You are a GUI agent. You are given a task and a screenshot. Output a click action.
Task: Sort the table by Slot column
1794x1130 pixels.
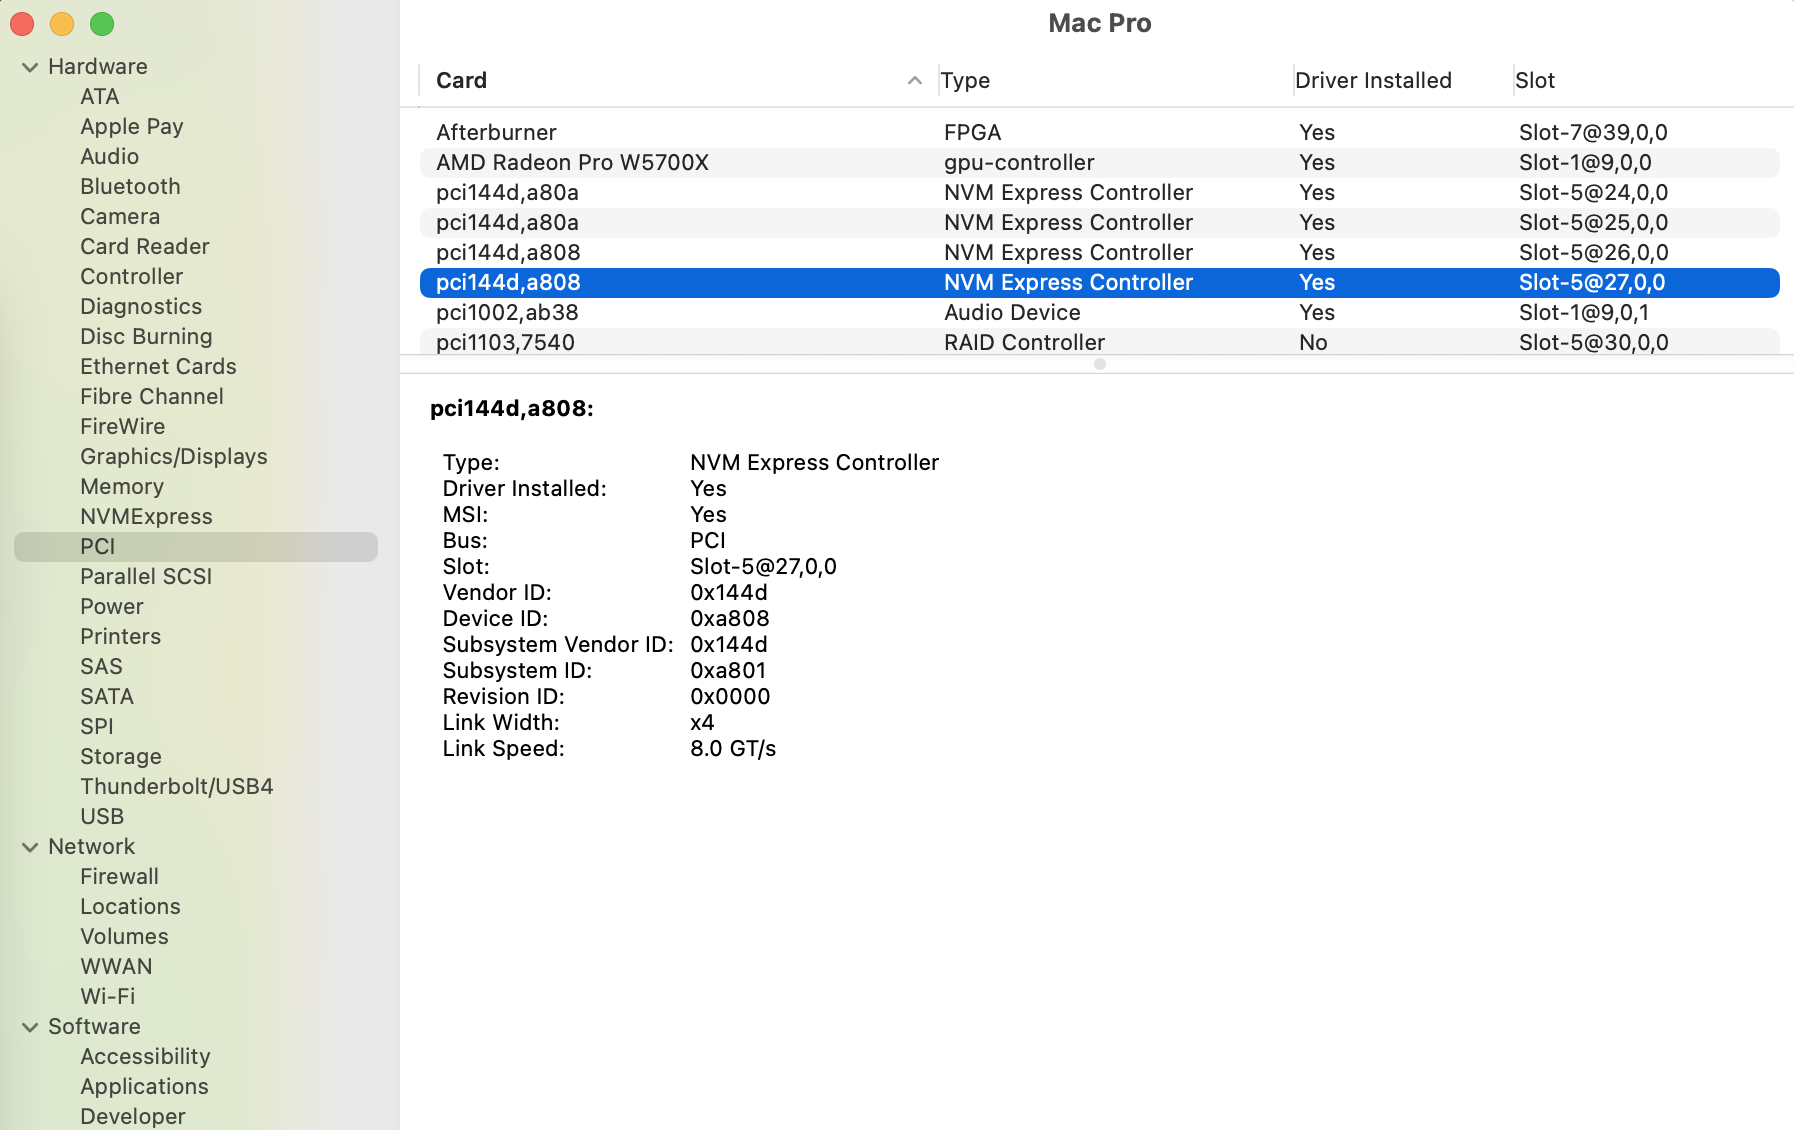click(x=1535, y=80)
